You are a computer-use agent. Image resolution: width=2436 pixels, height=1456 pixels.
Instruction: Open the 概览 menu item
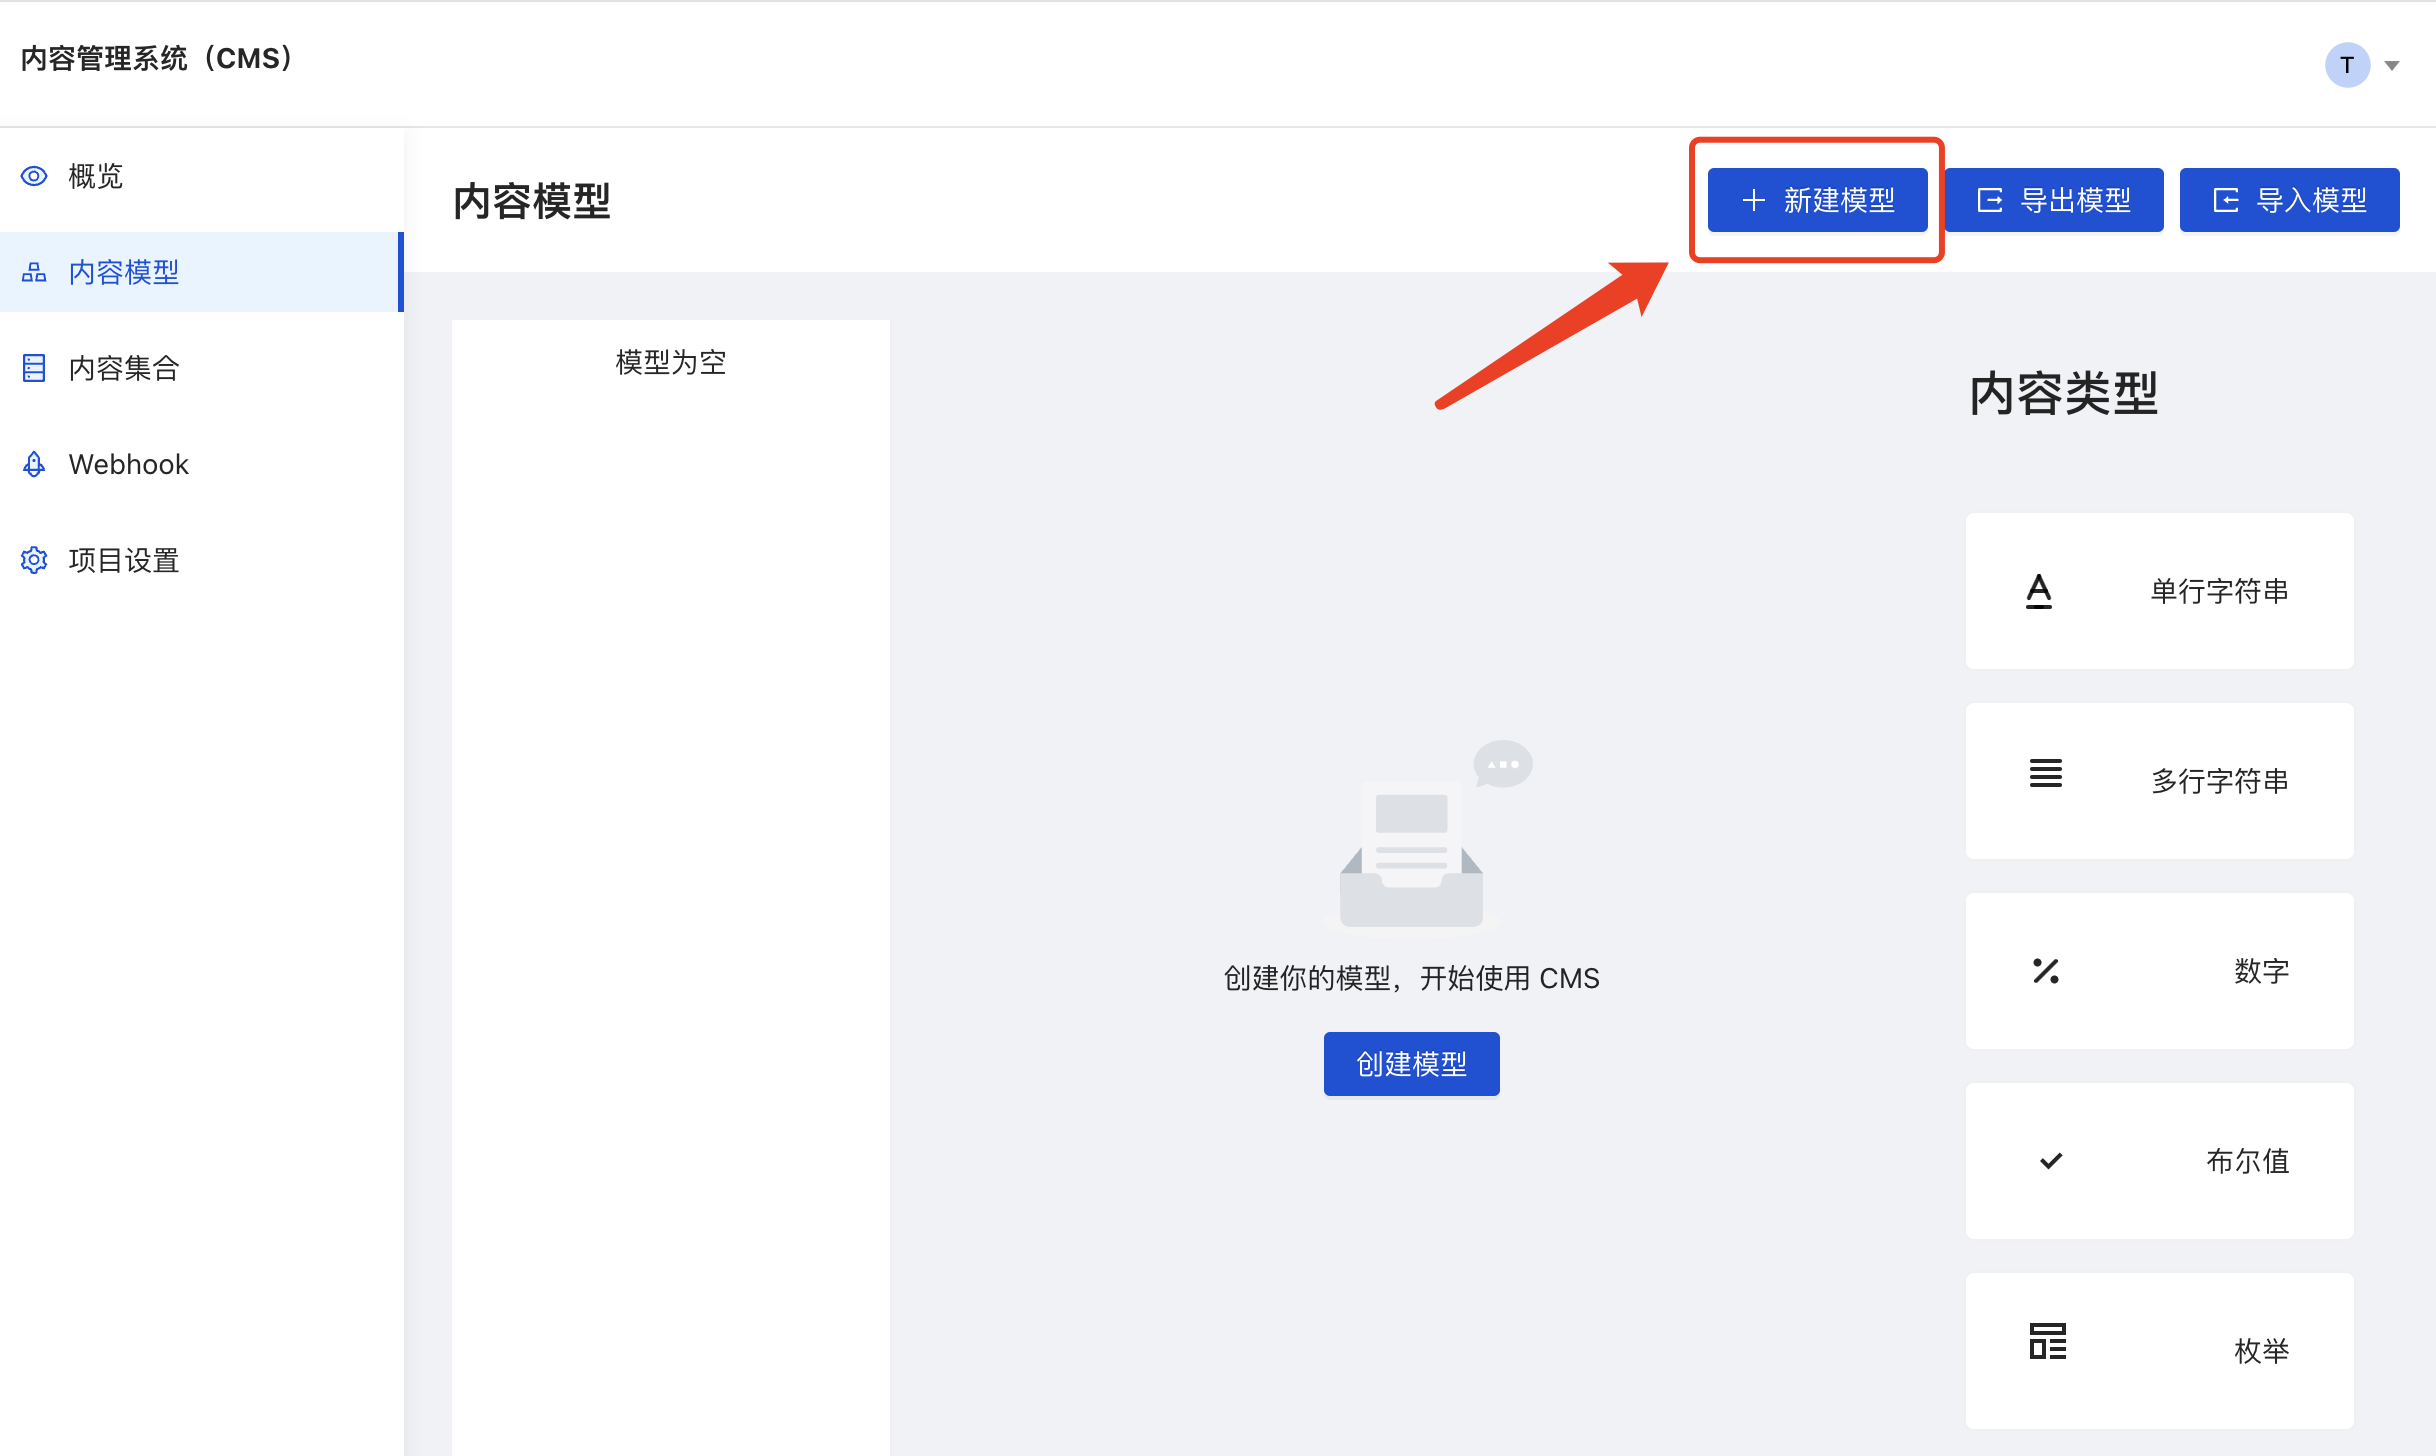[96, 176]
